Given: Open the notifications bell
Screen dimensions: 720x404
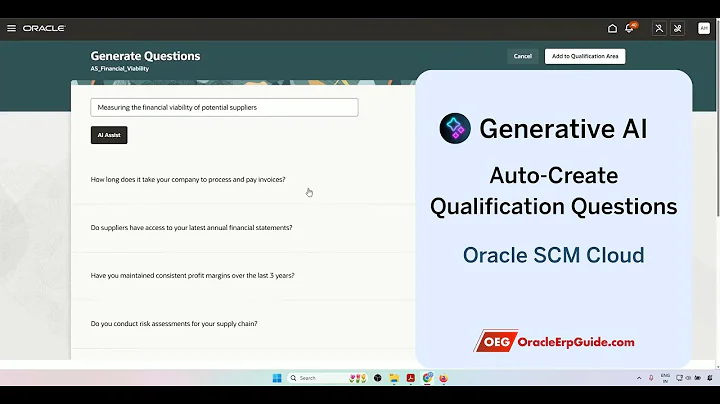Looking at the screenshot, I should point(630,28).
